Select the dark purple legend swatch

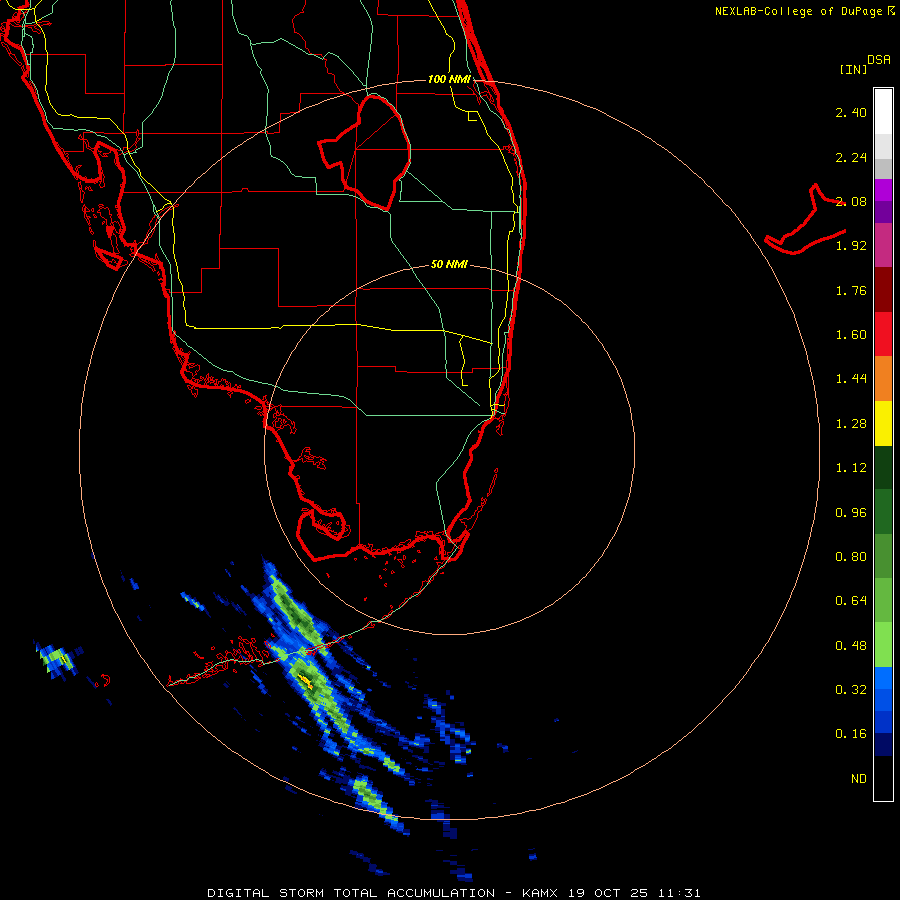tap(883, 212)
